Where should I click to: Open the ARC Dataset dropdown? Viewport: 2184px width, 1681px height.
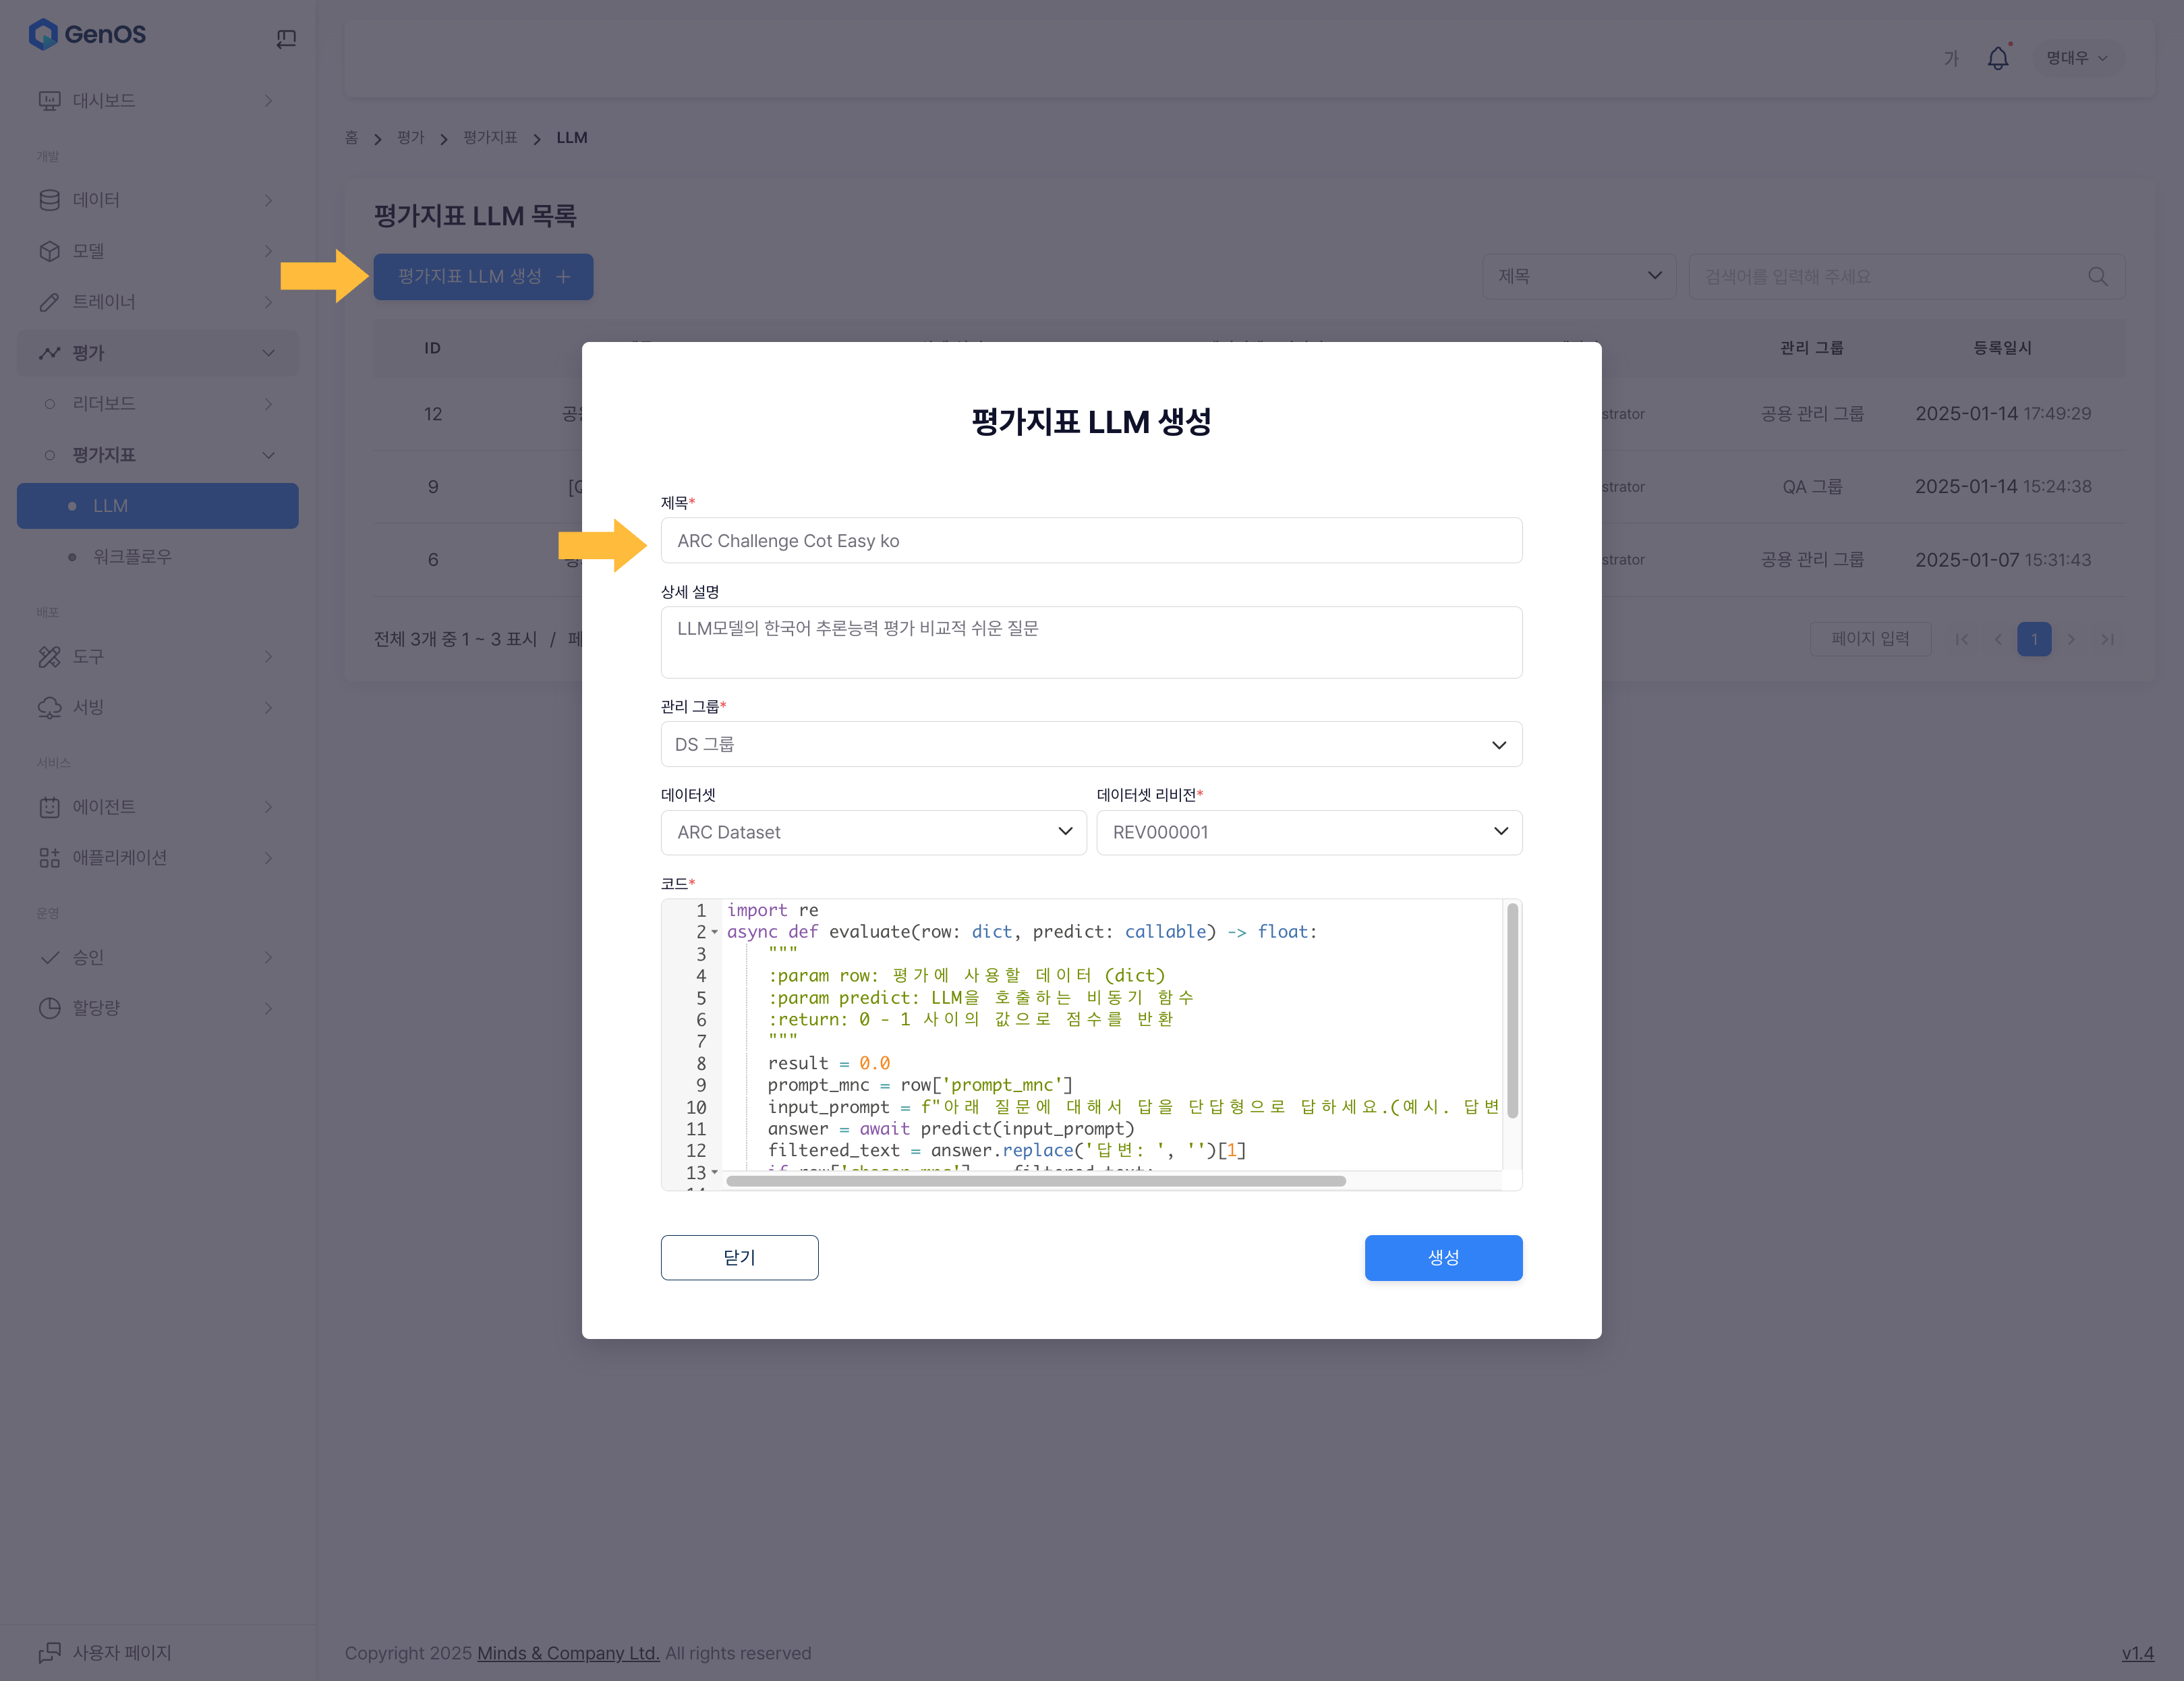(873, 832)
